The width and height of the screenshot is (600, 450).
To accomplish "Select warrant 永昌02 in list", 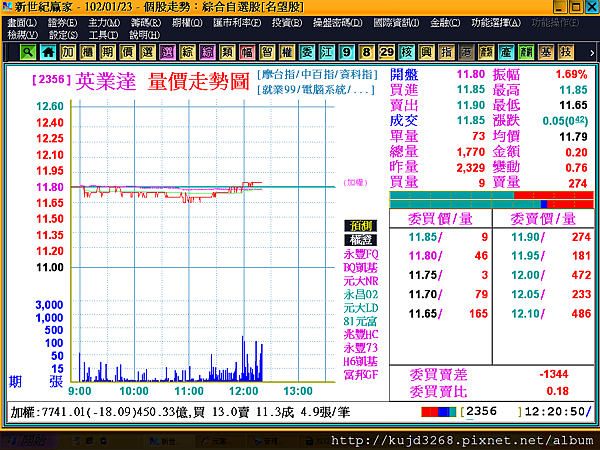I will point(361,294).
